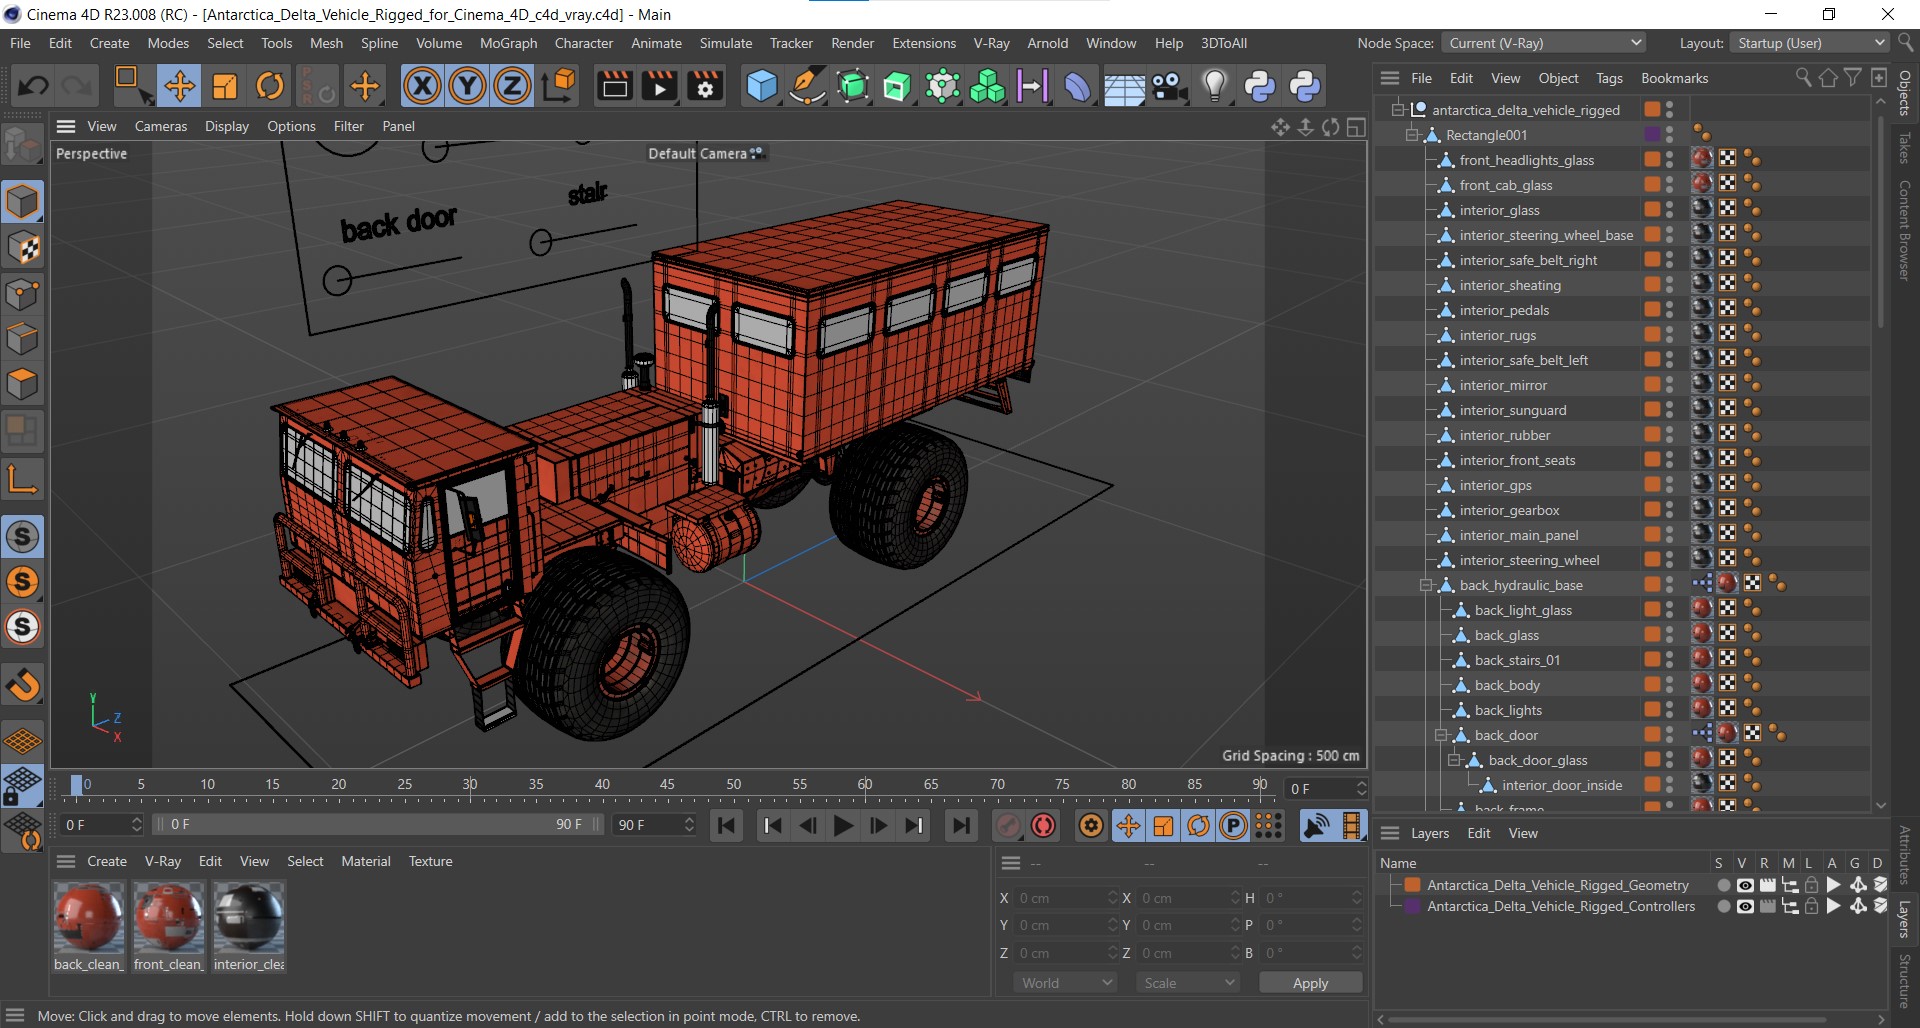The image size is (1920, 1028).
Task: Click purple layer color of Rectangle001
Action: [x=1652, y=134]
